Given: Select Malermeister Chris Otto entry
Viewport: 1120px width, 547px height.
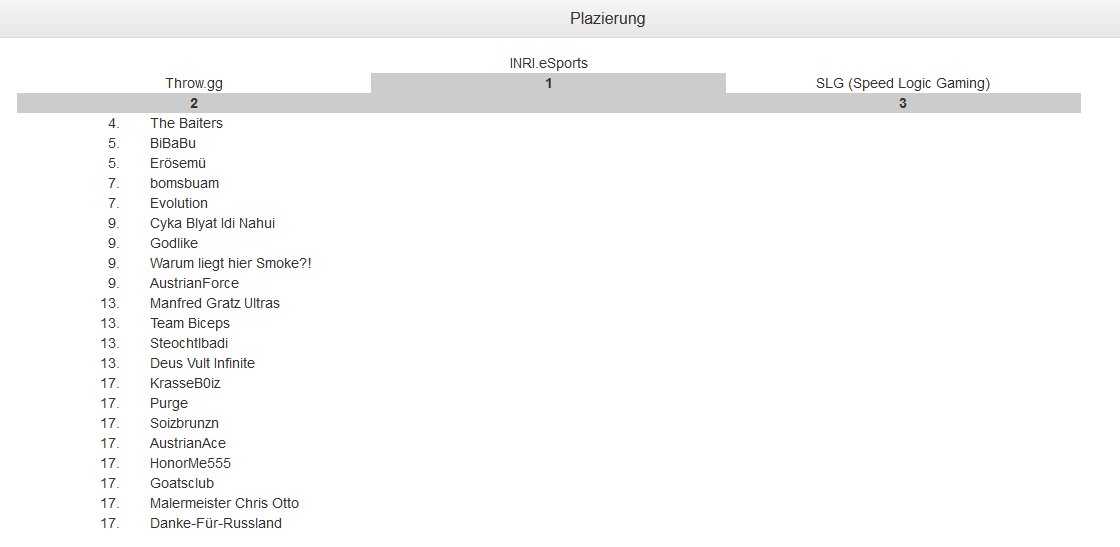Looking at the screenshot, I should tap(224, 503).
